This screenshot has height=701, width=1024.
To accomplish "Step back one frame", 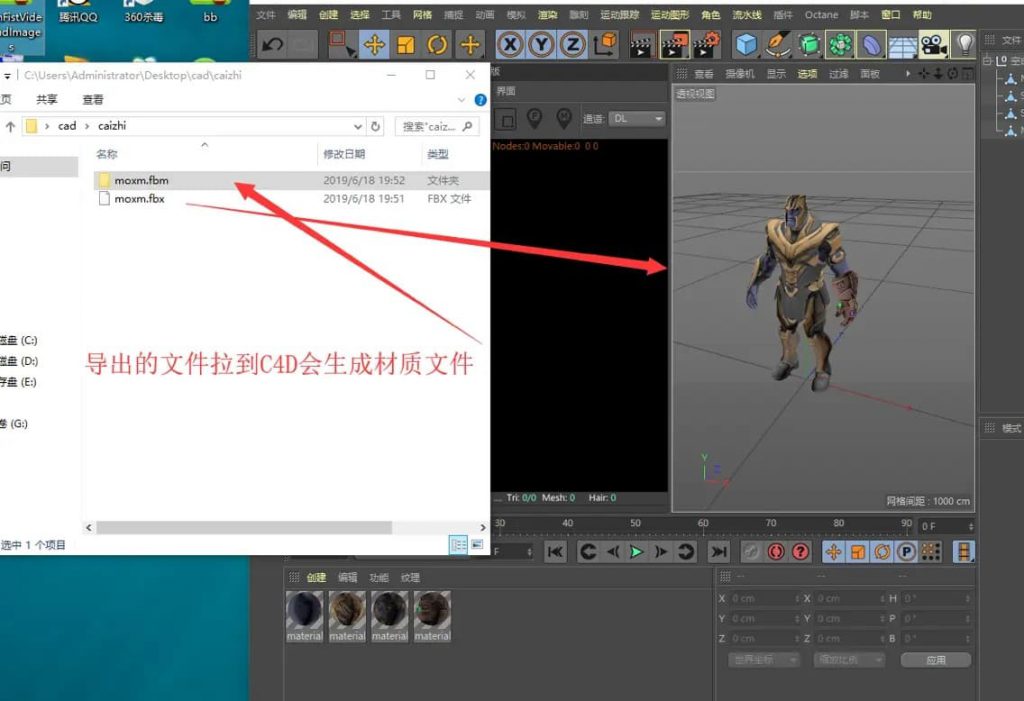I will coord(613,552).
